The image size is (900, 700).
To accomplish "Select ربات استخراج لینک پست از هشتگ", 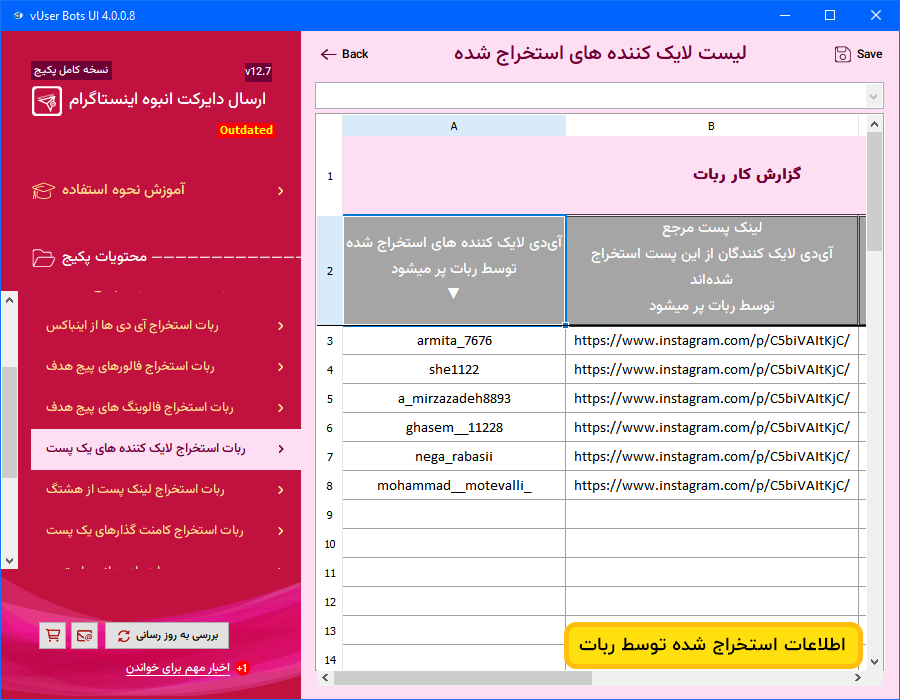I will 166,489.
